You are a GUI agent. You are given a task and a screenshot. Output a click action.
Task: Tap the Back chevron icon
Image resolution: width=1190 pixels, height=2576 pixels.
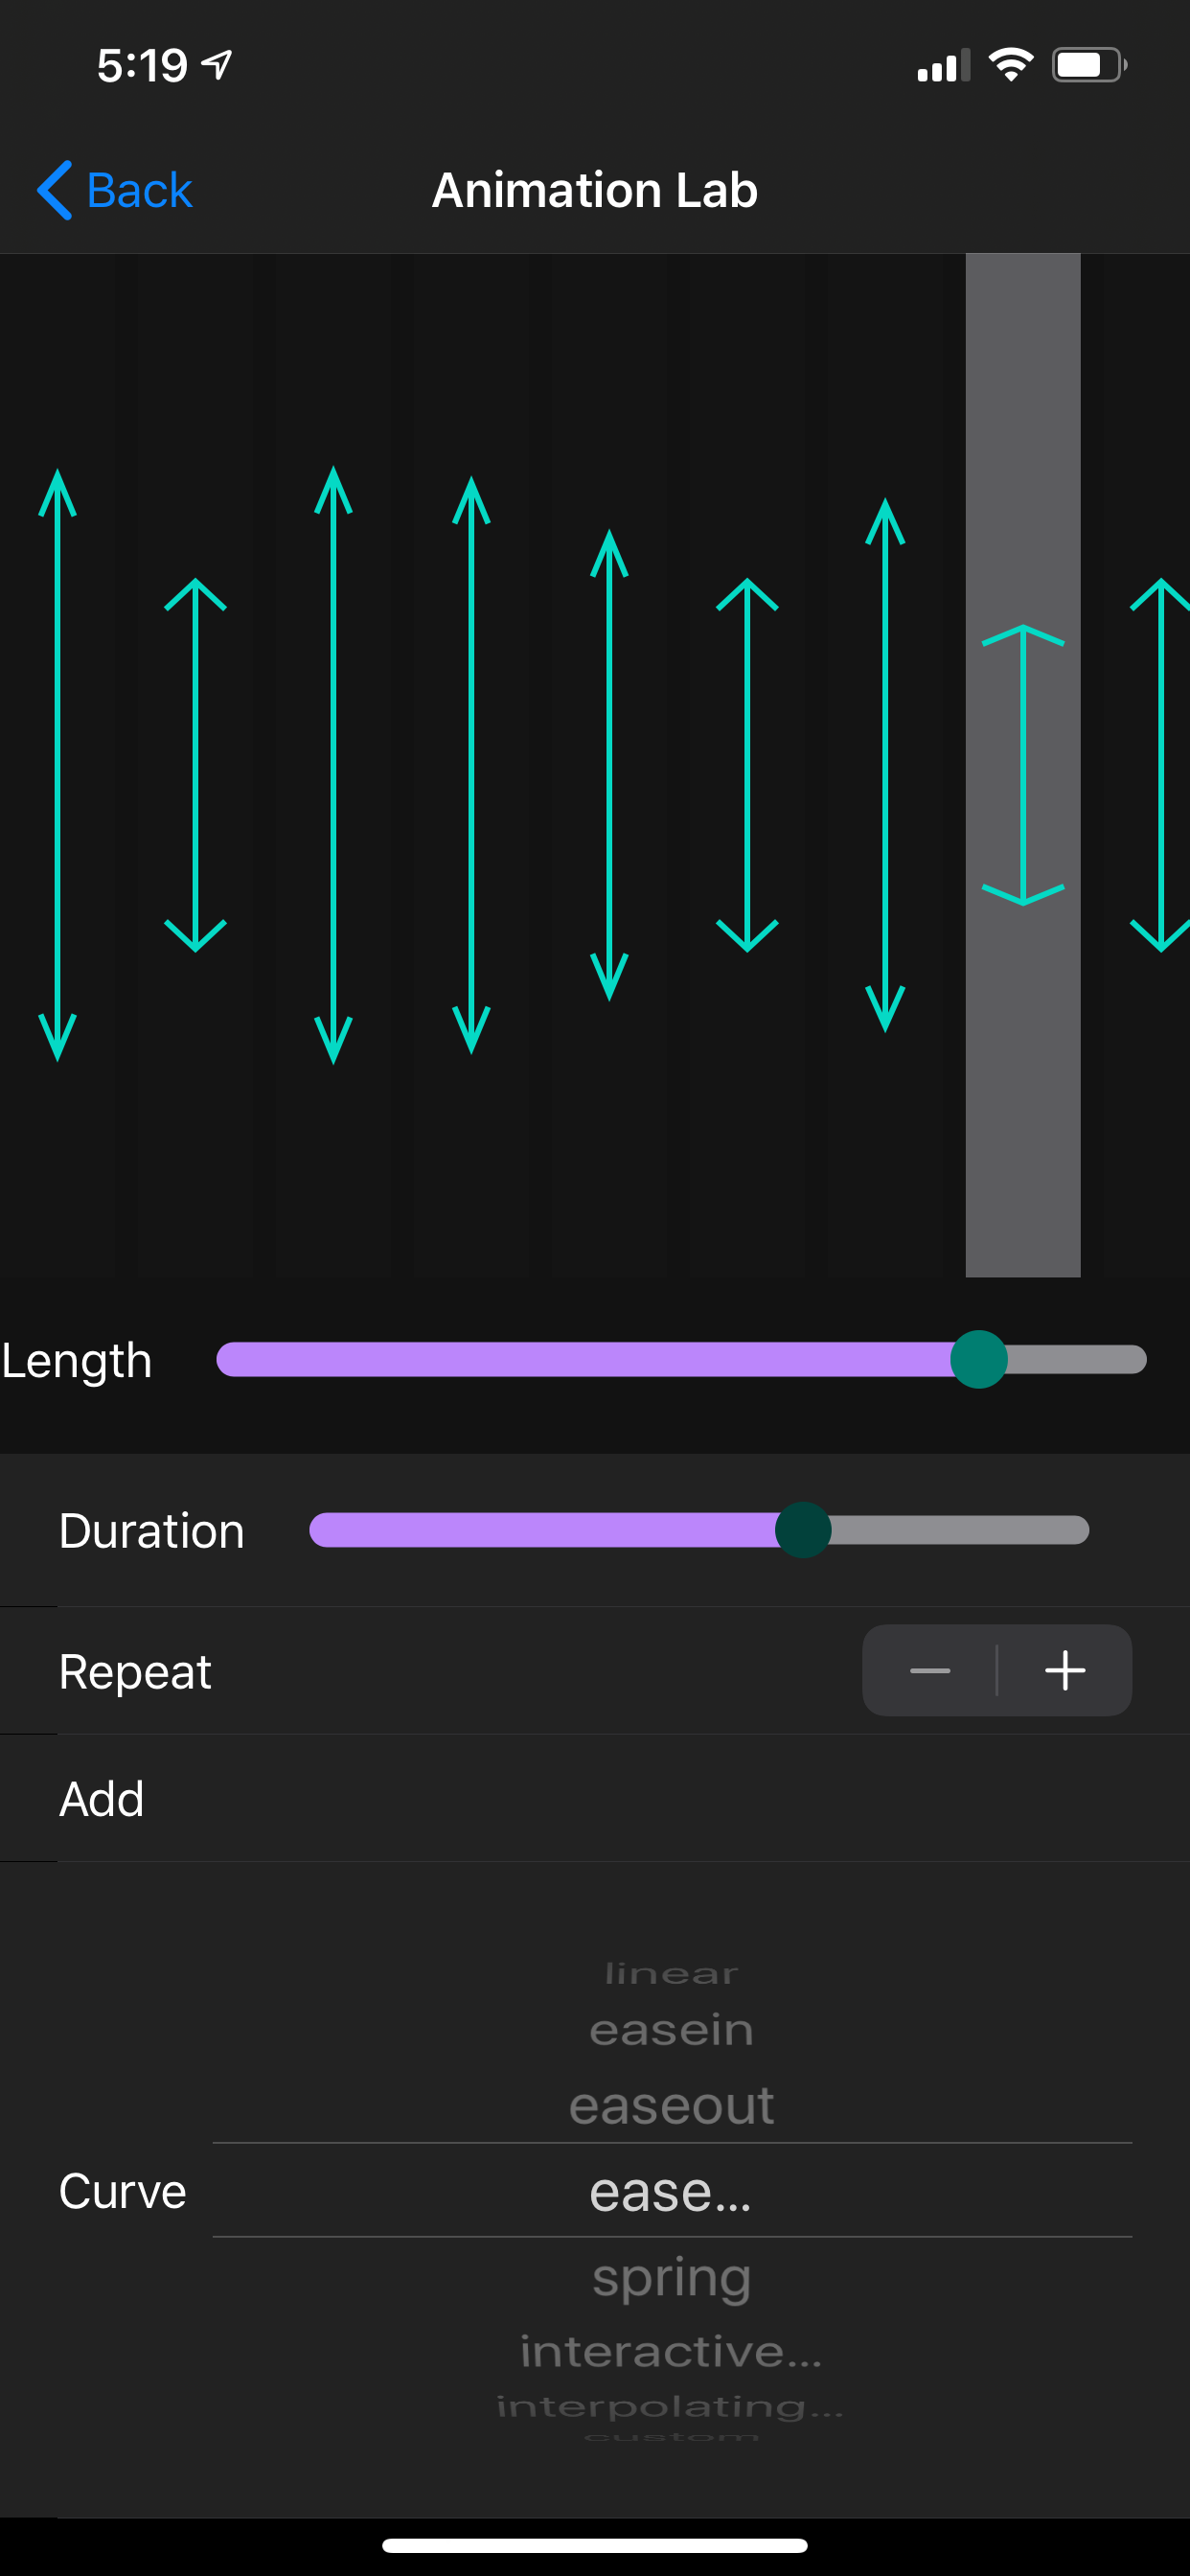tap(55, 189)
